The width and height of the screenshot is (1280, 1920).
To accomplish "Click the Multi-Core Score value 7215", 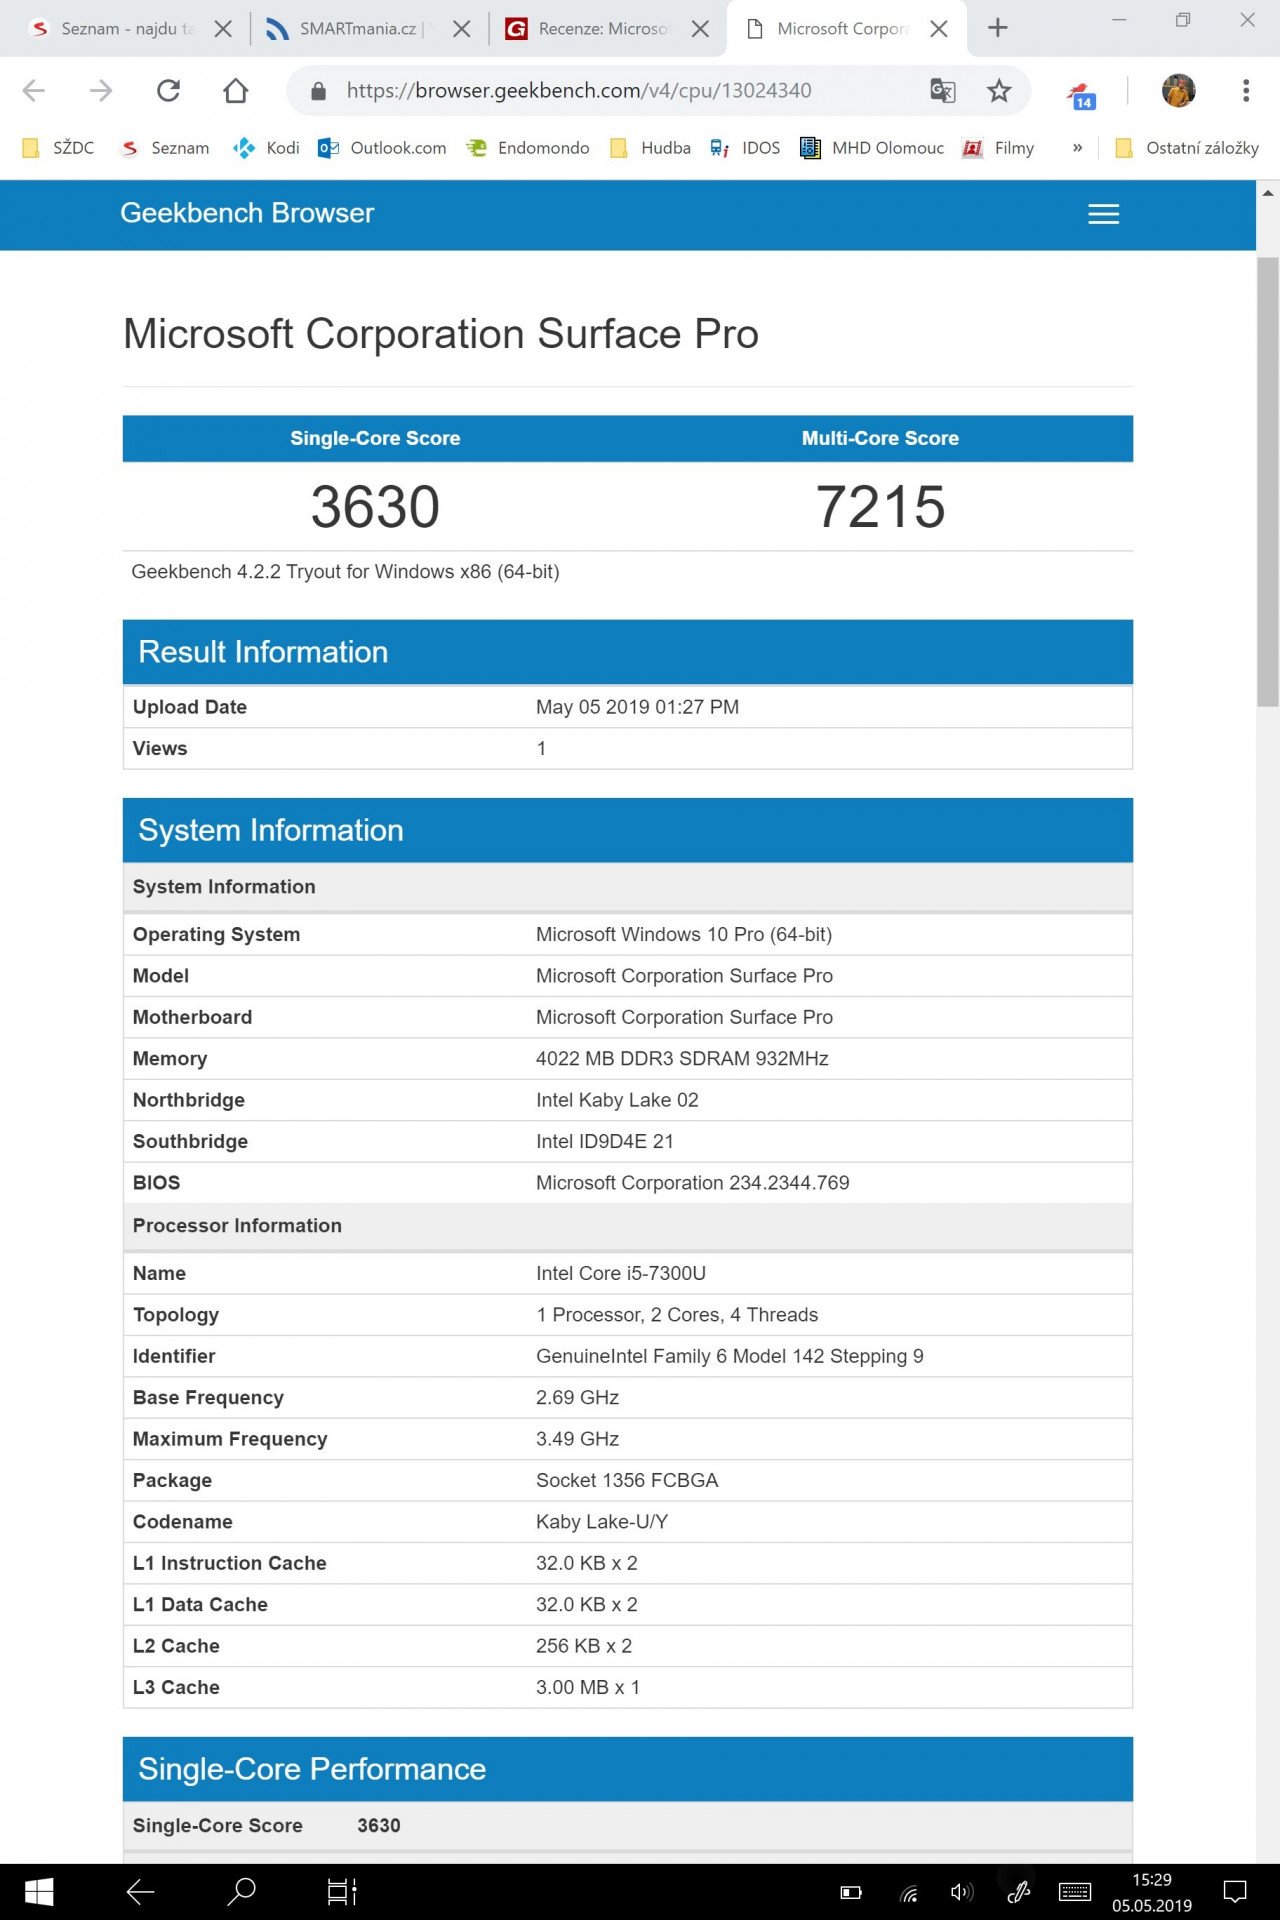I will 880,507.
